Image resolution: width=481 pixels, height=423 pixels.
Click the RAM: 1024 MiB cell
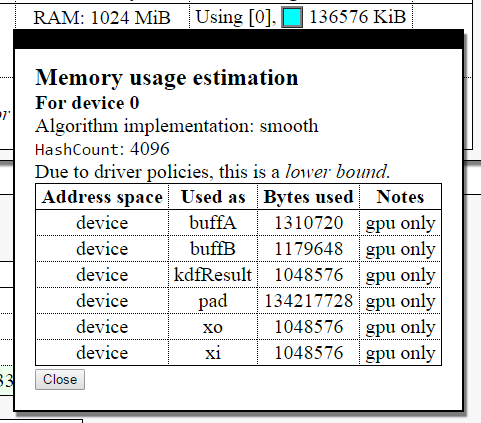click(x=102, y=17)
